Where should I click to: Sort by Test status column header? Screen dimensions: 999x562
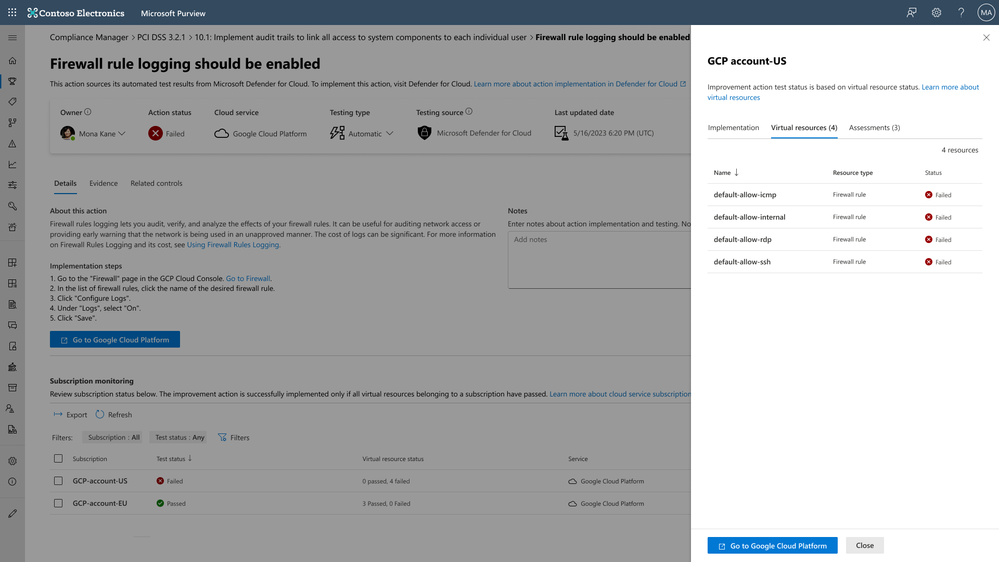pos(174,459)
